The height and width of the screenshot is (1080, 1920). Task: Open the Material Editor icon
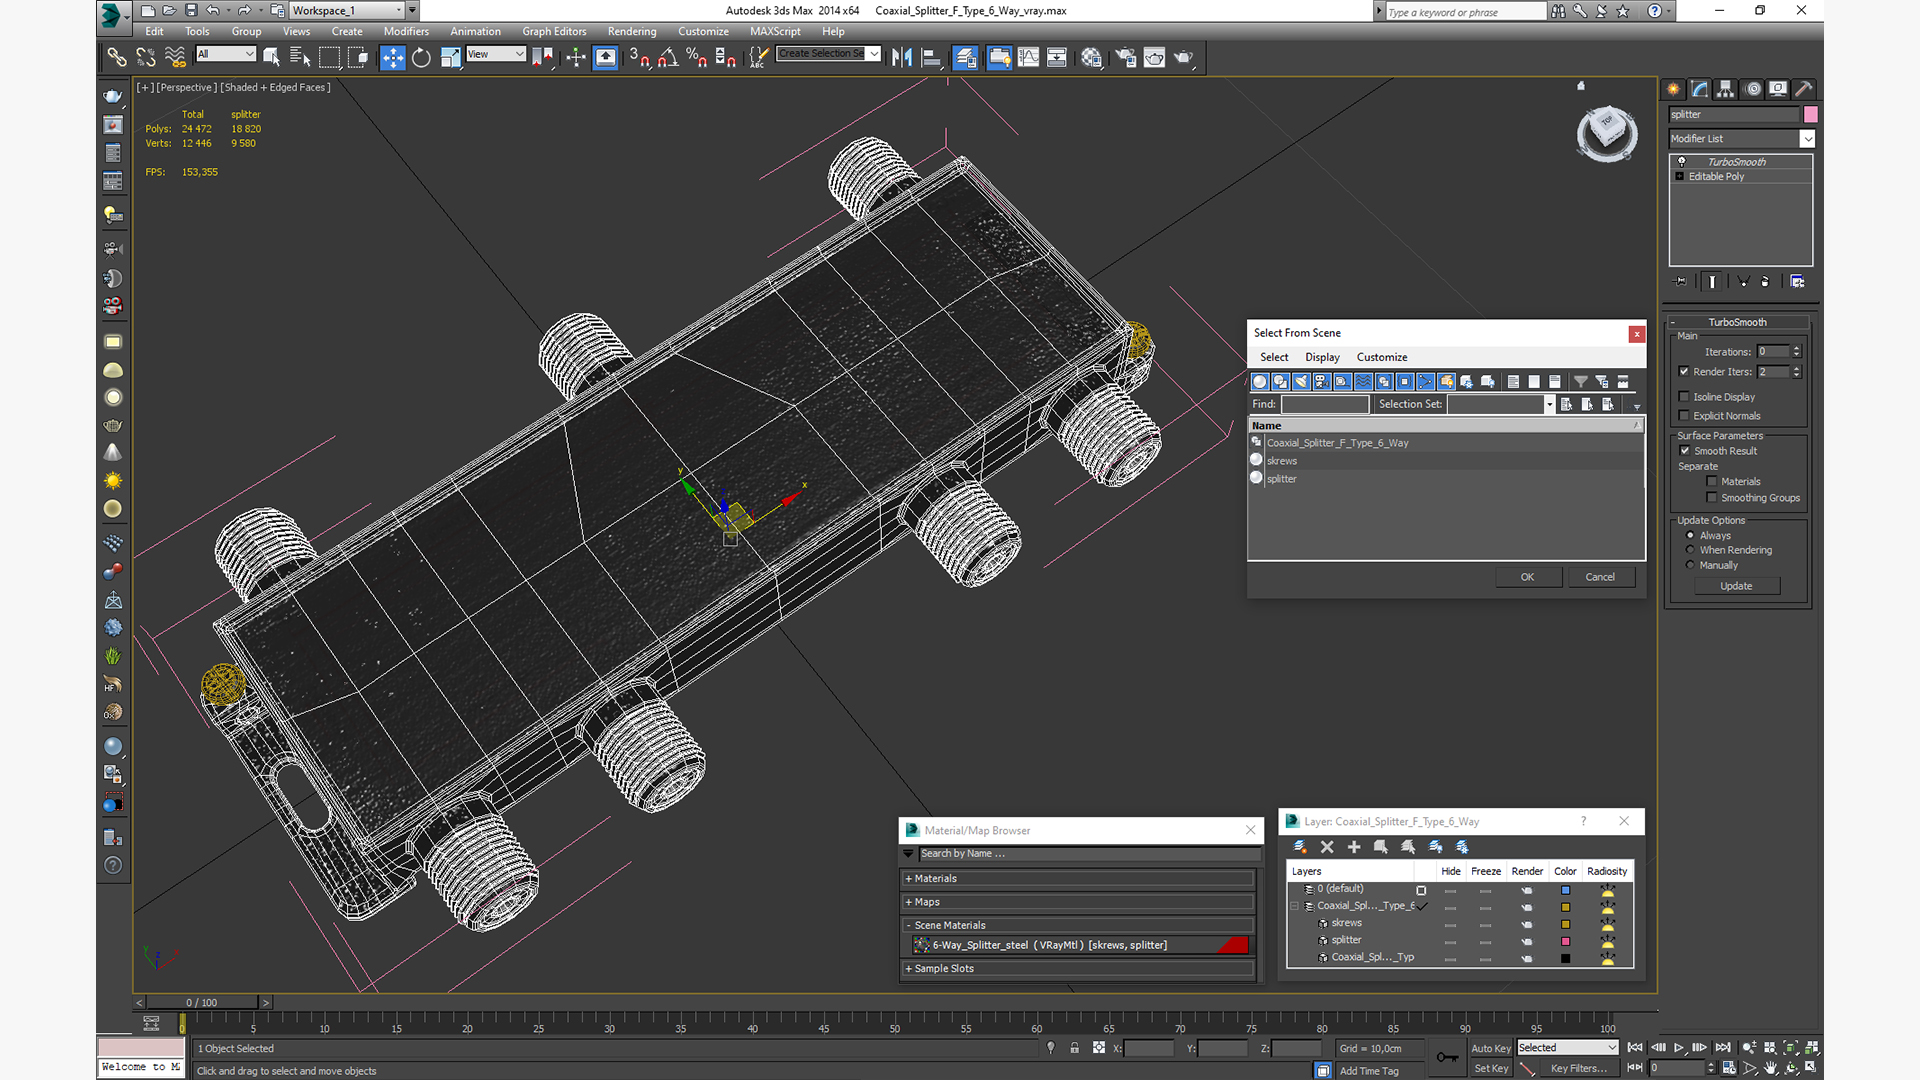pos(1091,57)
